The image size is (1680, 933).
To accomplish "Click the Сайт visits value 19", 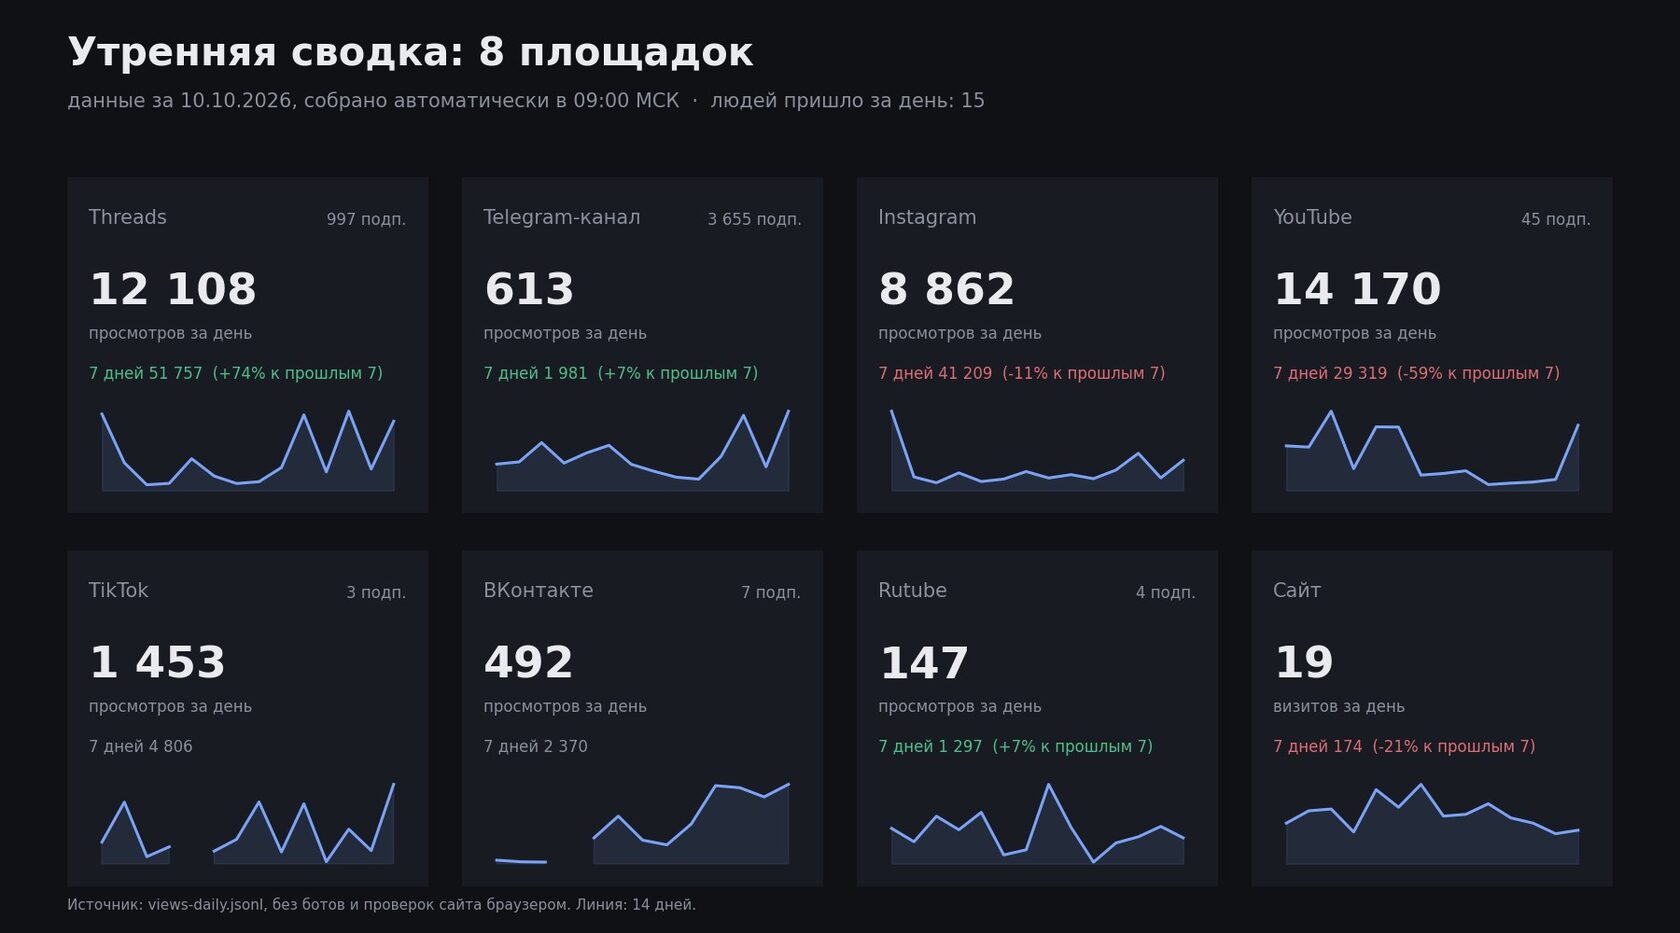I will pyautogui.click(x=1304, y=662).
